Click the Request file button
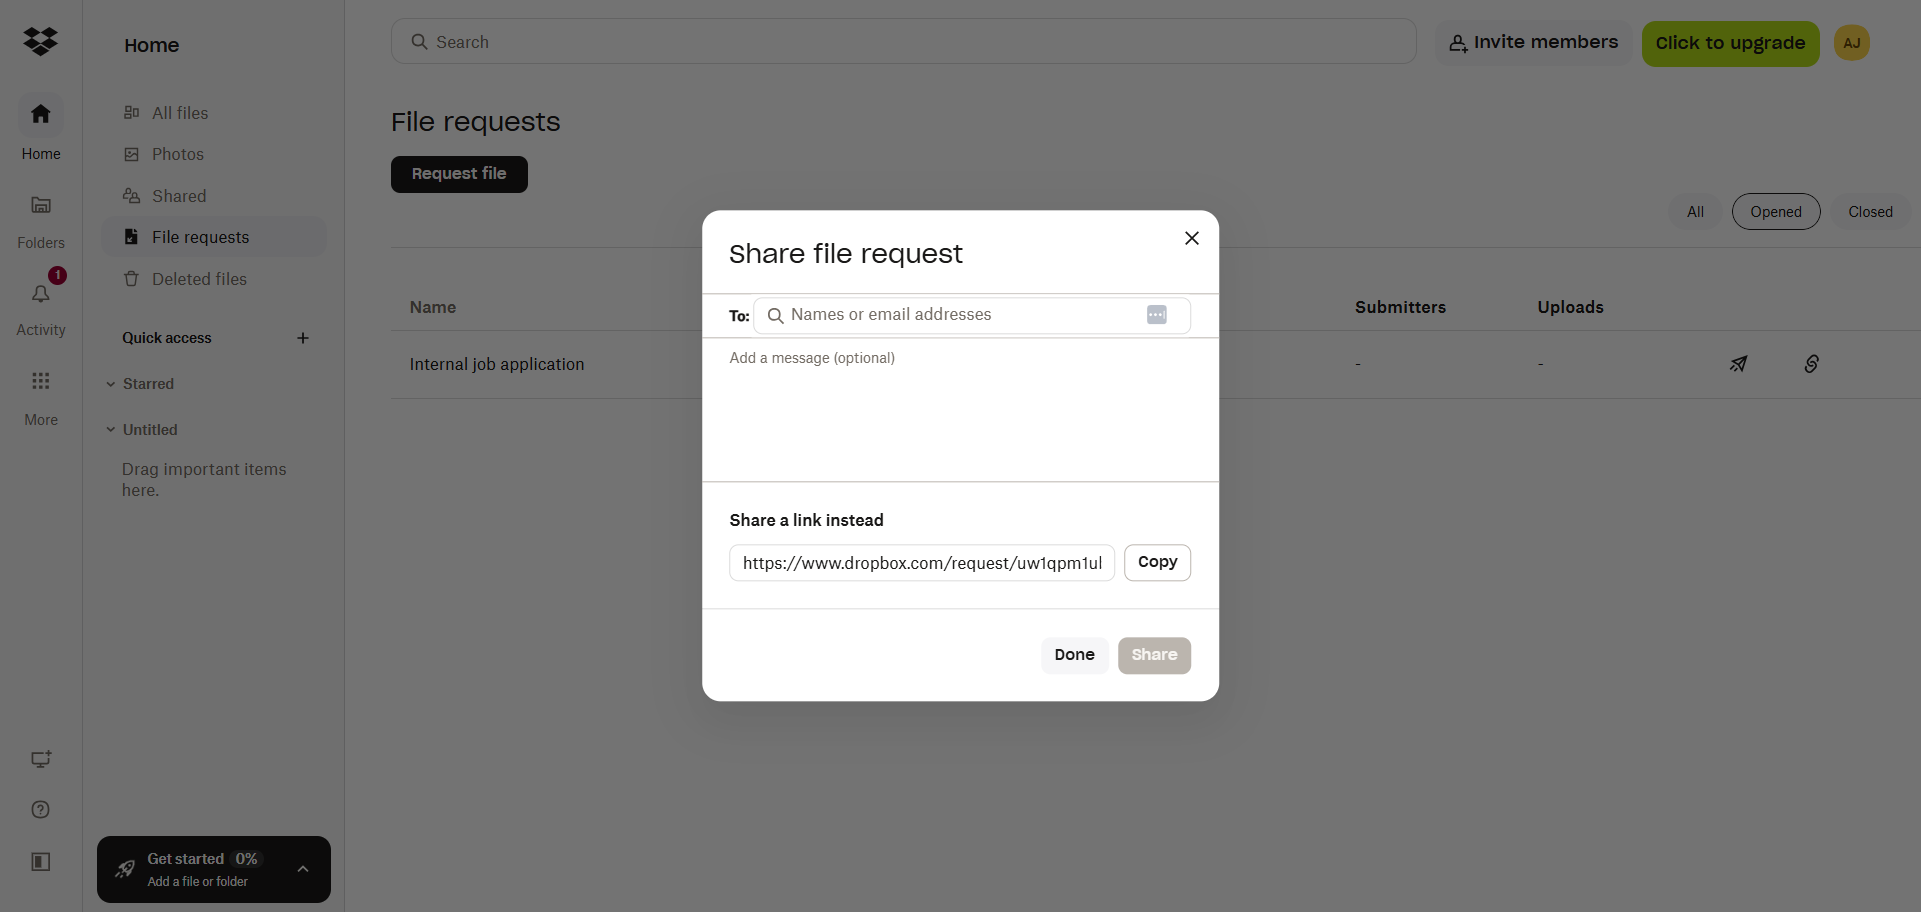Screen dimensions: 1921x912 tap(459, 174)
